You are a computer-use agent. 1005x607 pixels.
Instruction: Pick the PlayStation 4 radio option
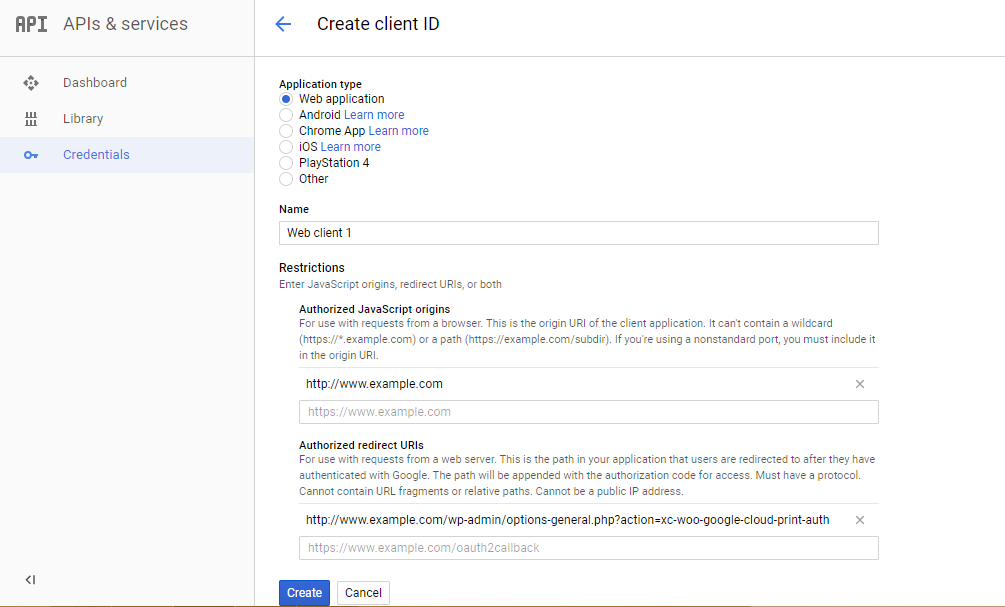286,163
